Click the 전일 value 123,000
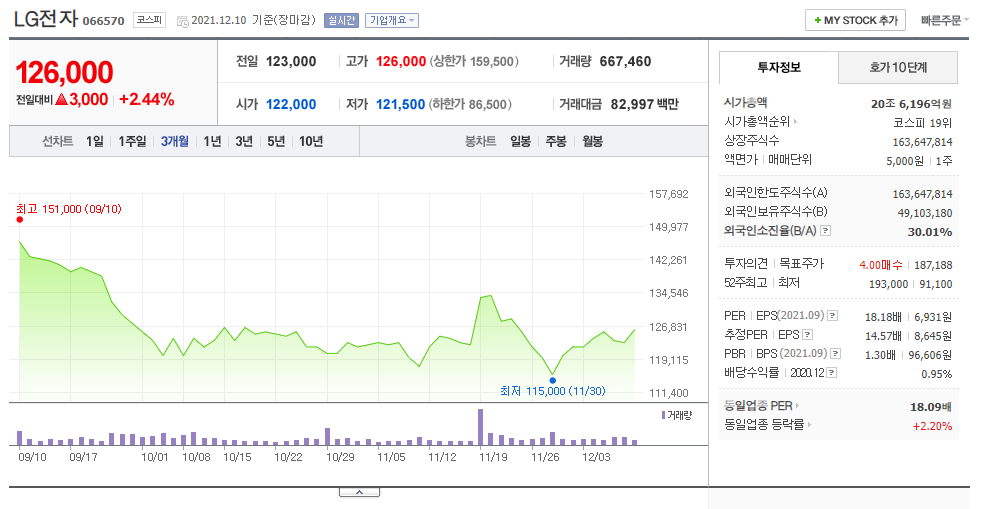This screenshot has width=989, height=509. (x=291, y=61)
